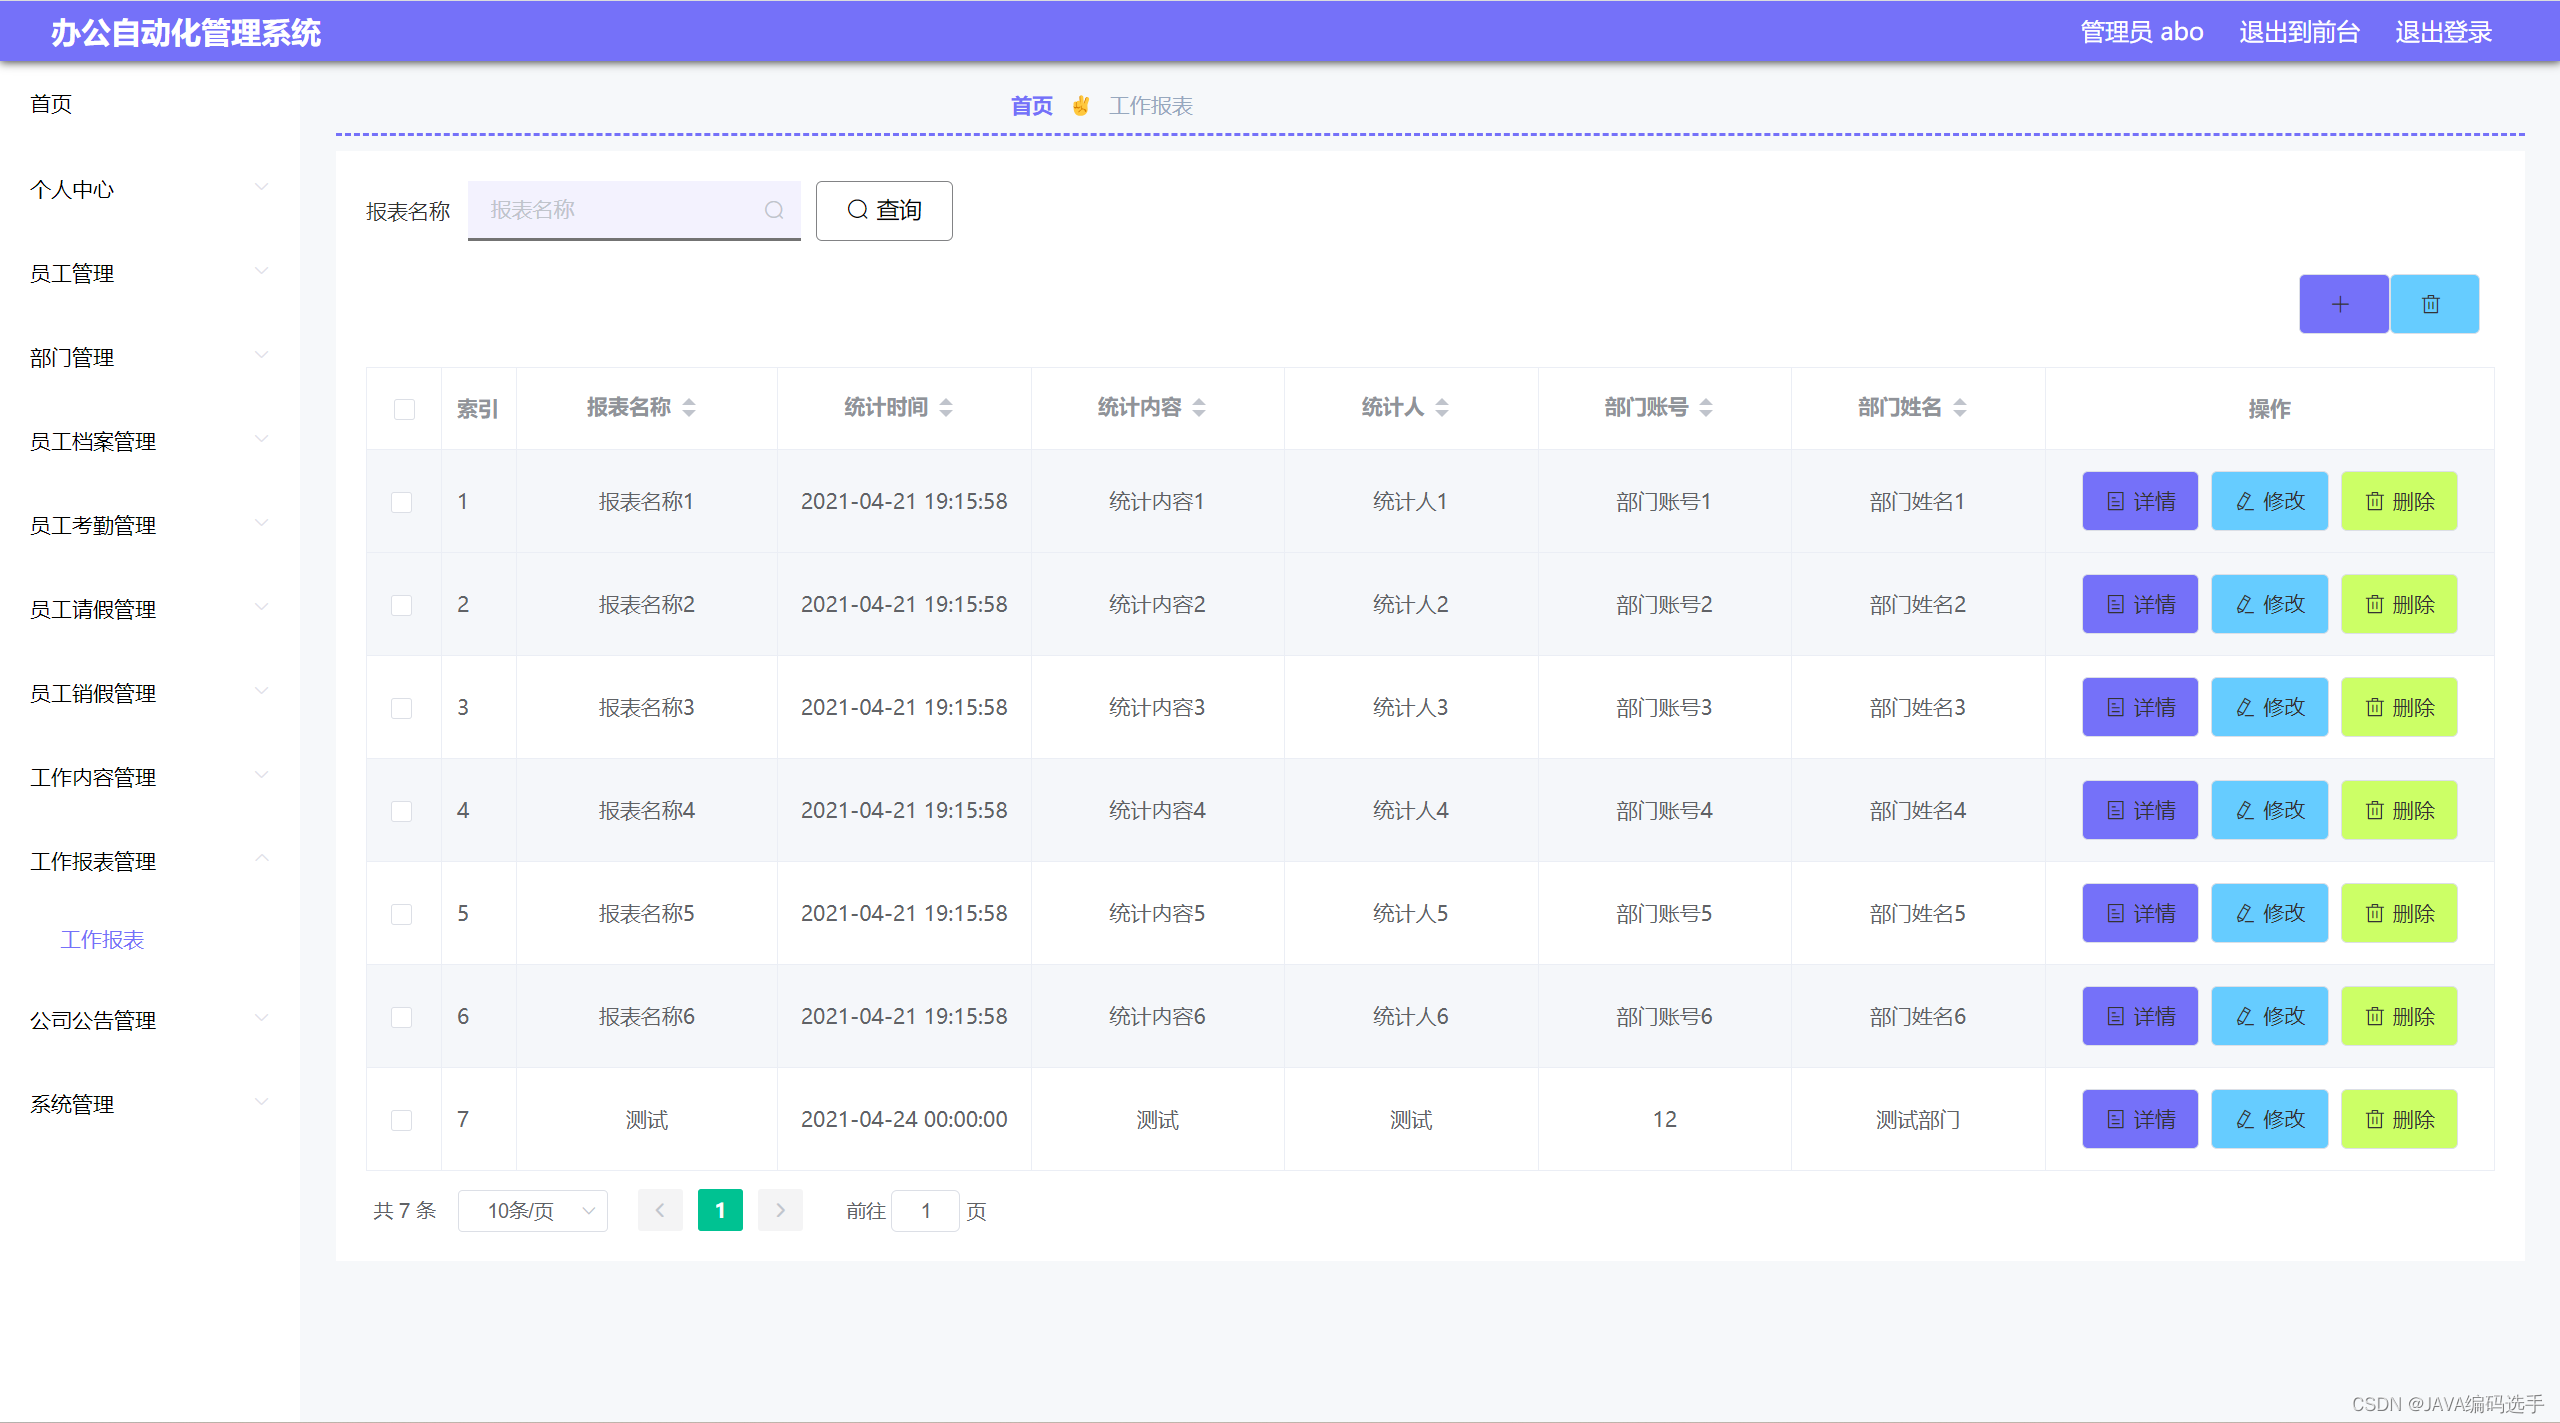Expand 个人中心 sidebar menu
This screenshot has height=1423, width=2560.
[x=150, y=189]
